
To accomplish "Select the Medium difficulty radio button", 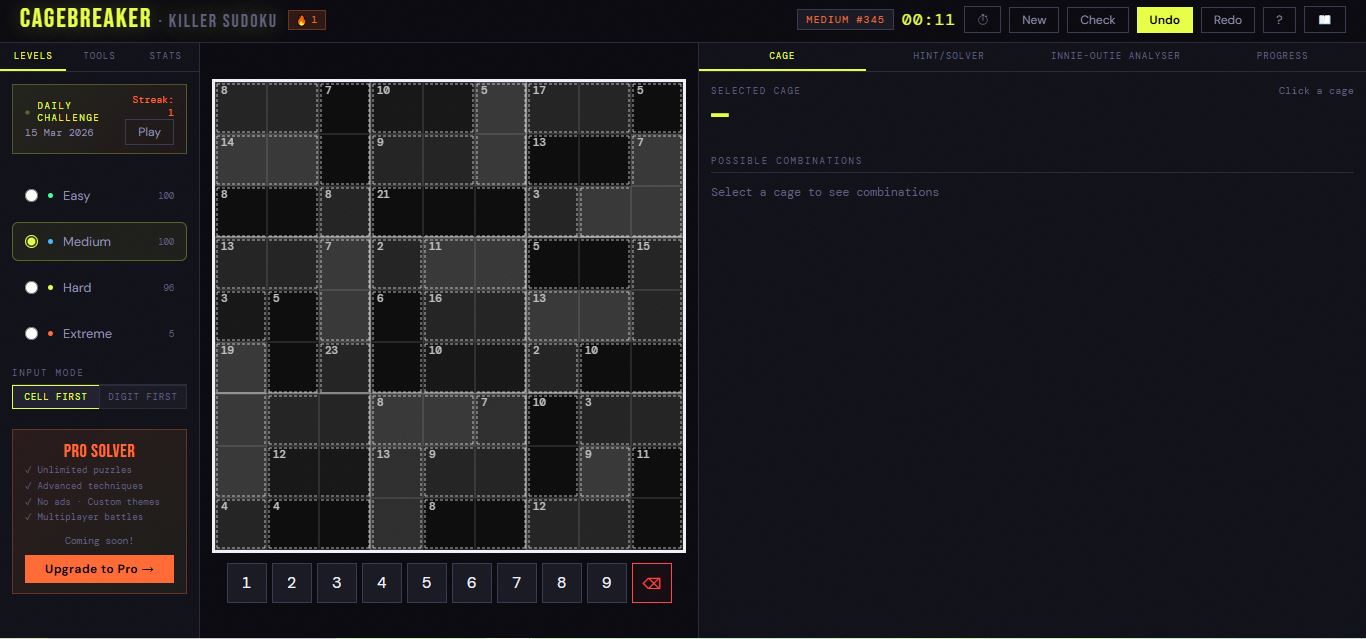I will [x=31, y=241].
